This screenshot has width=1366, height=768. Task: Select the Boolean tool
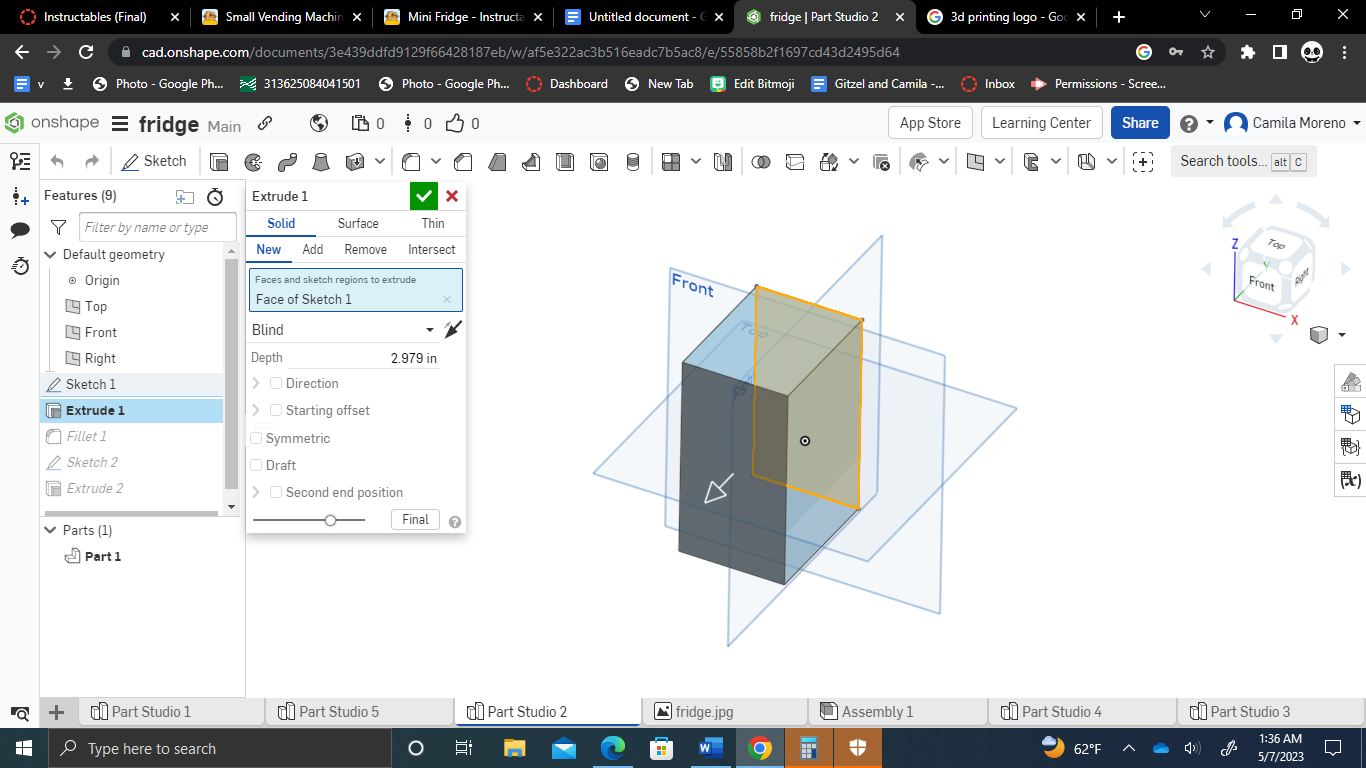pyautogui.click(x=761, y=160)
